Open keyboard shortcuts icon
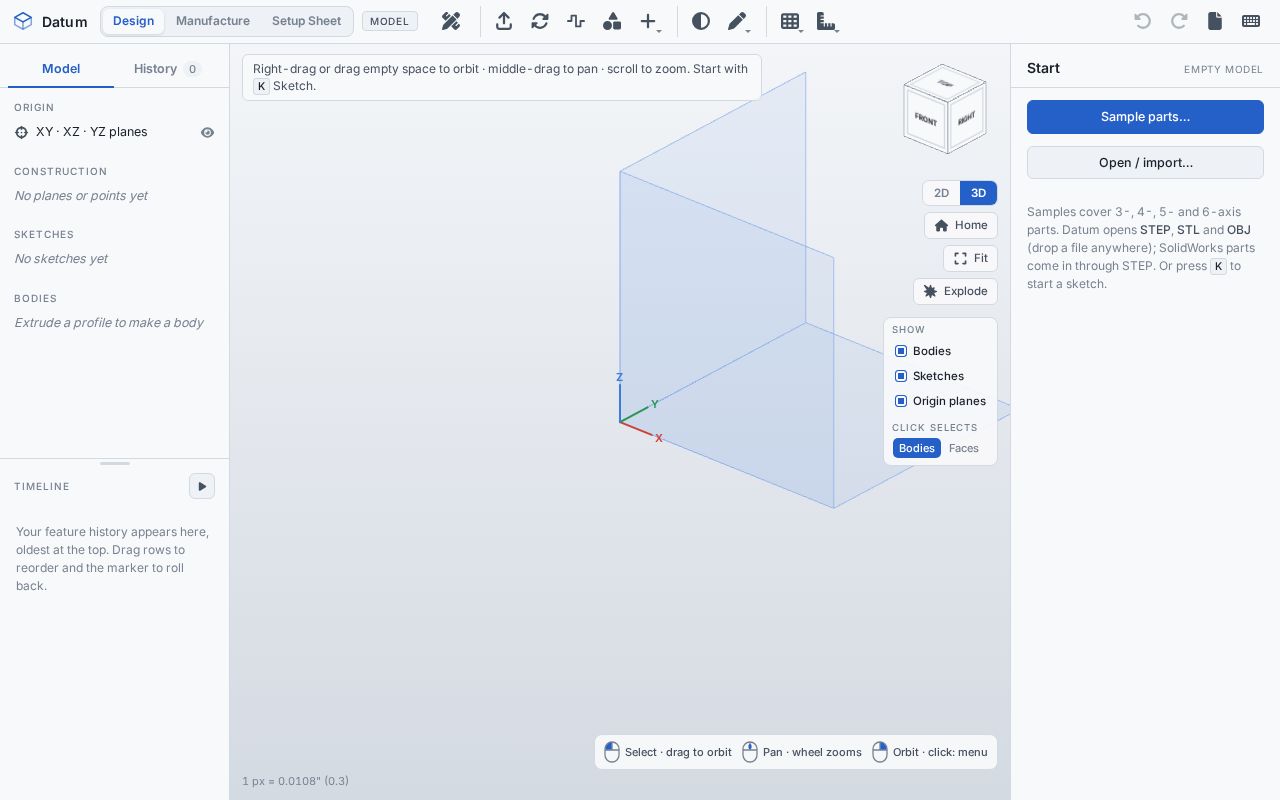This screenshot has width=1280, height=800. pos(1251,21)
